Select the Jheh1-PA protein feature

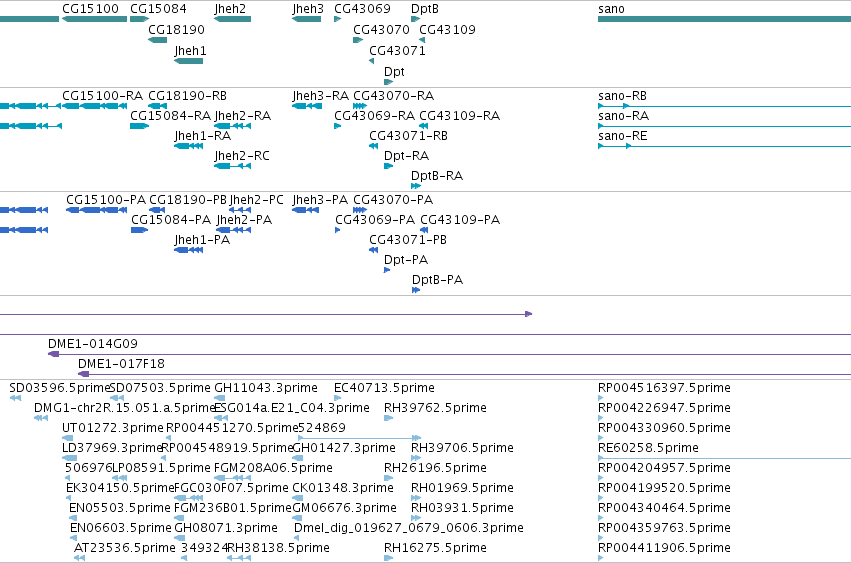point(188,250)
